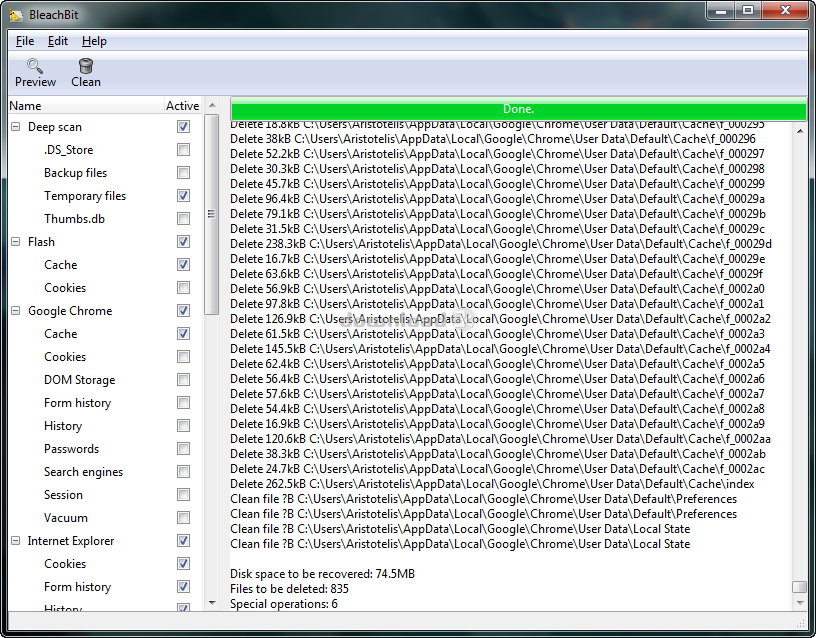Image resolution: width=816 pixels, height=638 pixels.
Task: Select the Vacuum row label
Action: (66, 518)
